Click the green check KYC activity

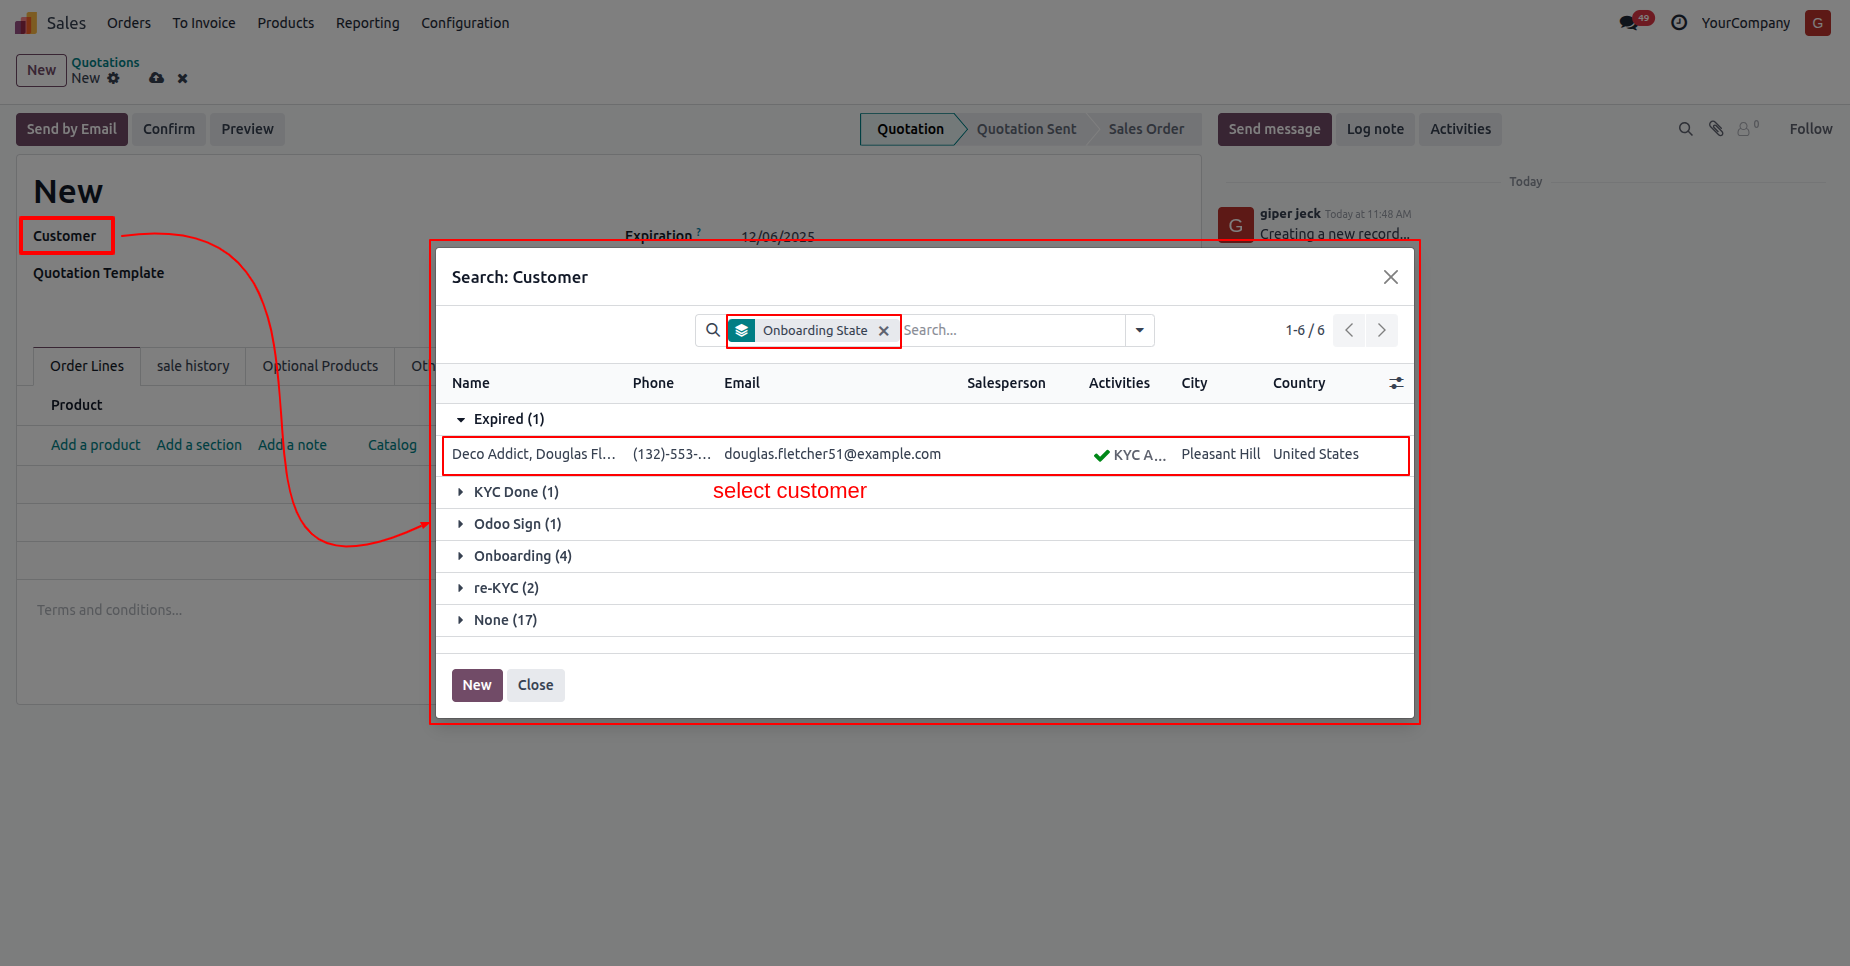1102,455
